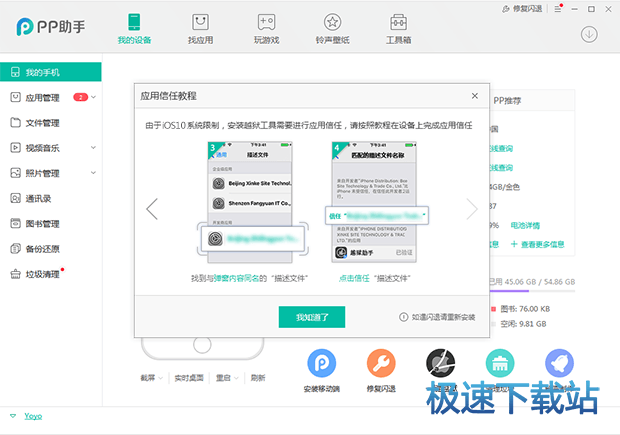
Task: Click the purple bell ringtone icon
Action: pyautogui.click(x=559, y=363)
